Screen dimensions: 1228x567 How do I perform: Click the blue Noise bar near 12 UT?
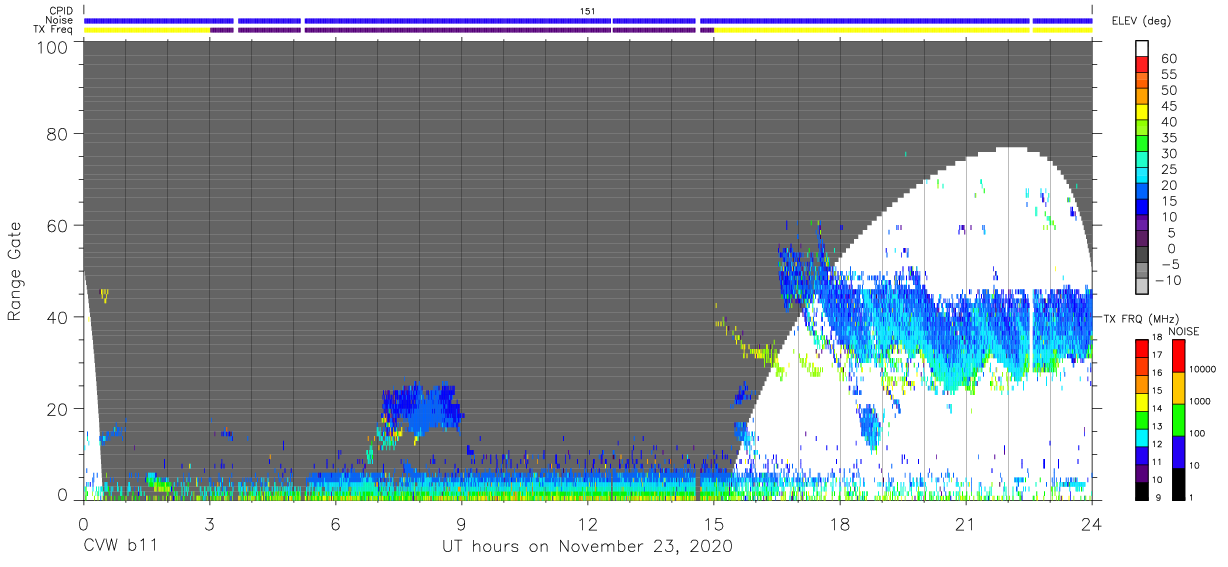point(458,20)
